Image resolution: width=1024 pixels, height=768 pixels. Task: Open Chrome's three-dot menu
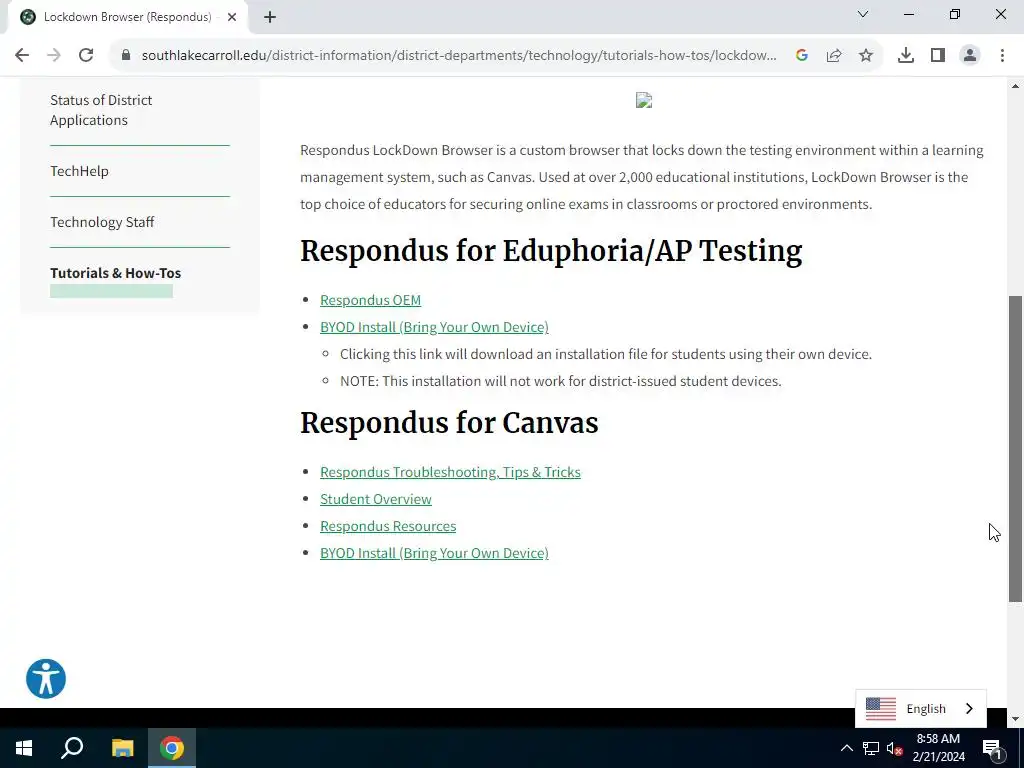coord(1002,56)
